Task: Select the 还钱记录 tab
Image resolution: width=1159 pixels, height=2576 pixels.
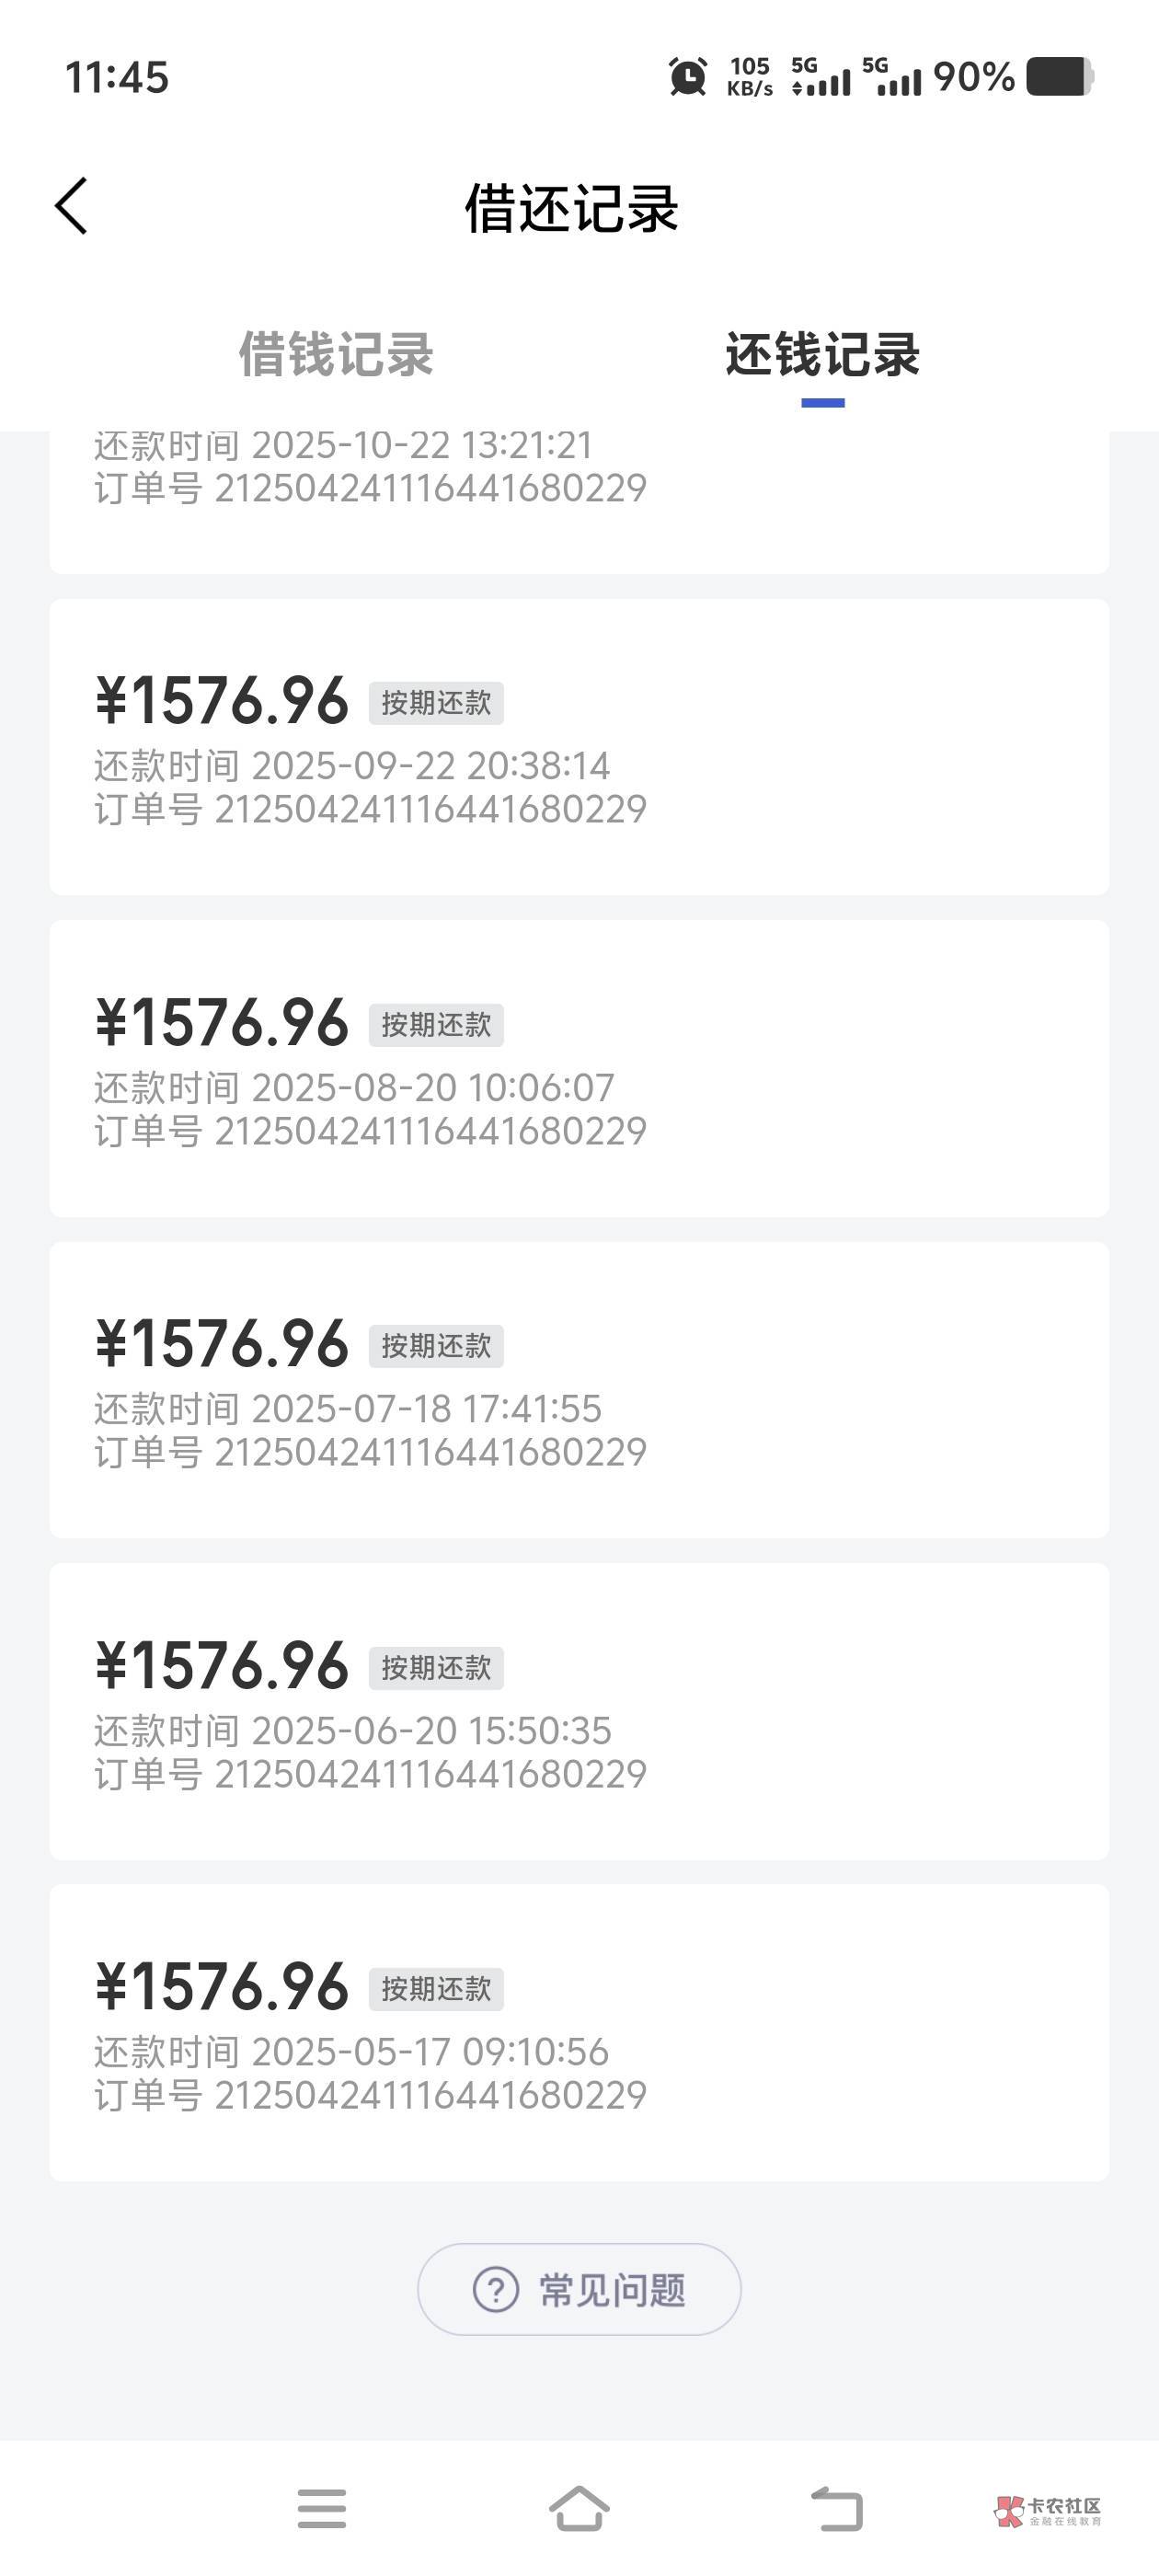Action: 822,355
